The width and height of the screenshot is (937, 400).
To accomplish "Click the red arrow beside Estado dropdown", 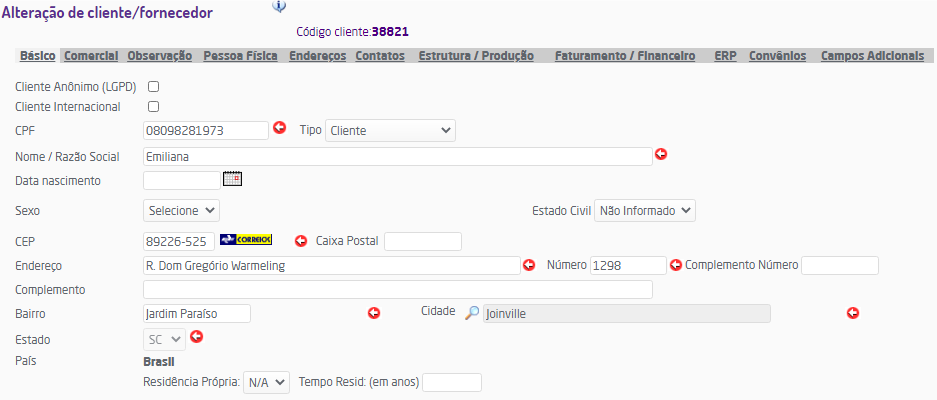I will coord(197,337).
